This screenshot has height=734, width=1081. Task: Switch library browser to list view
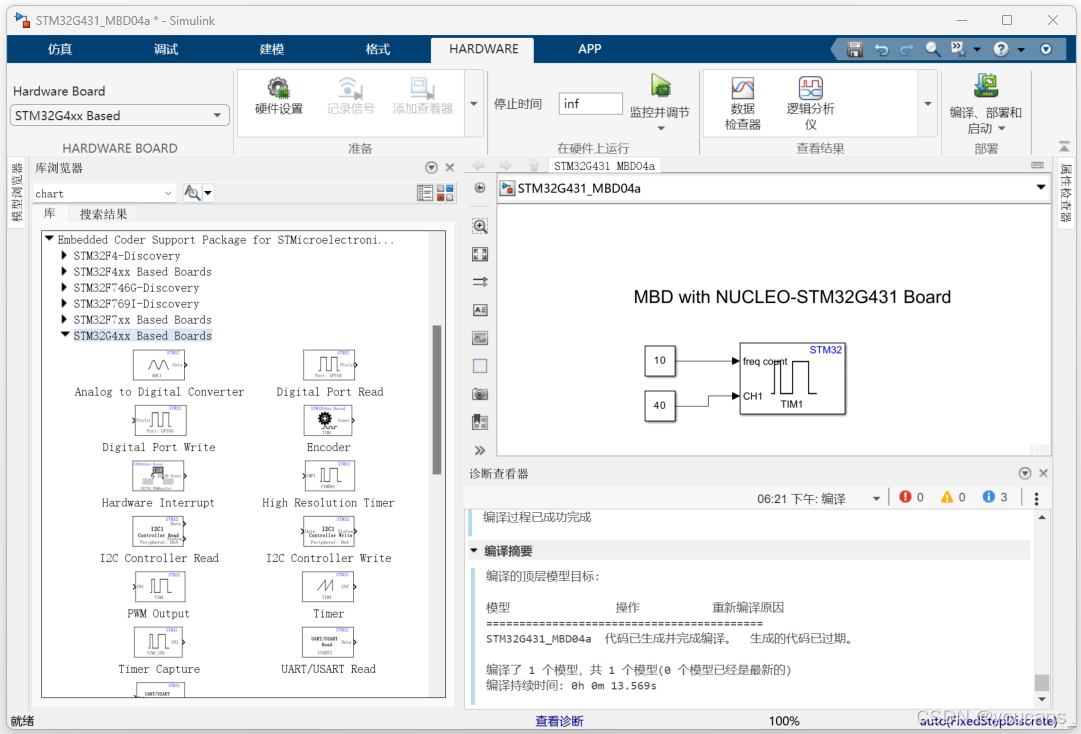425,193
